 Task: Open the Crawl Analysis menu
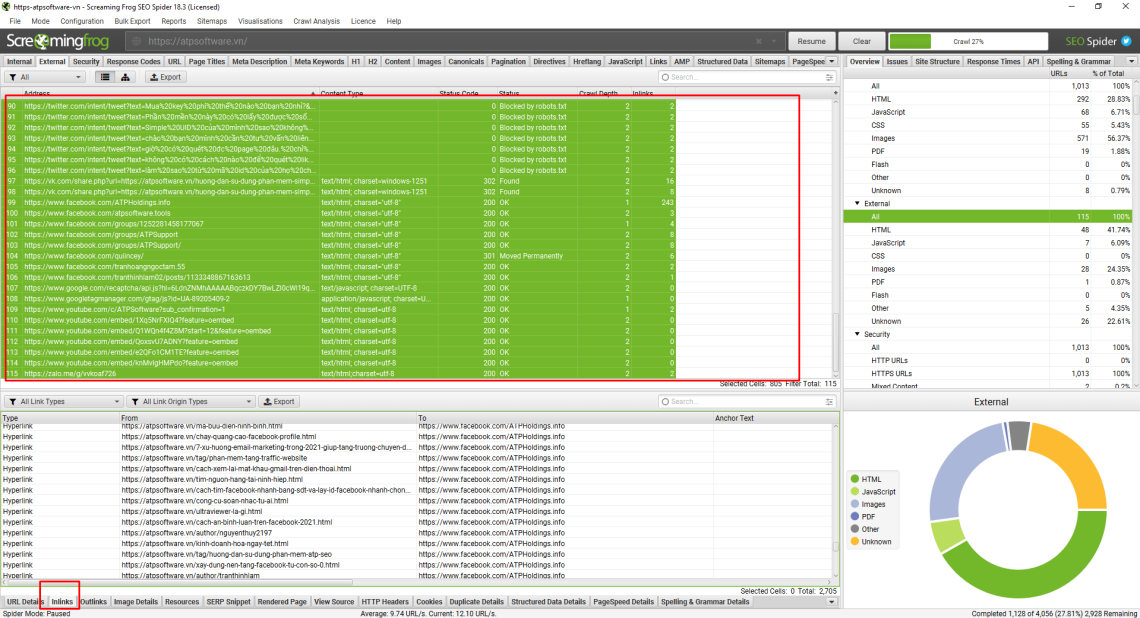pos(314,20)
